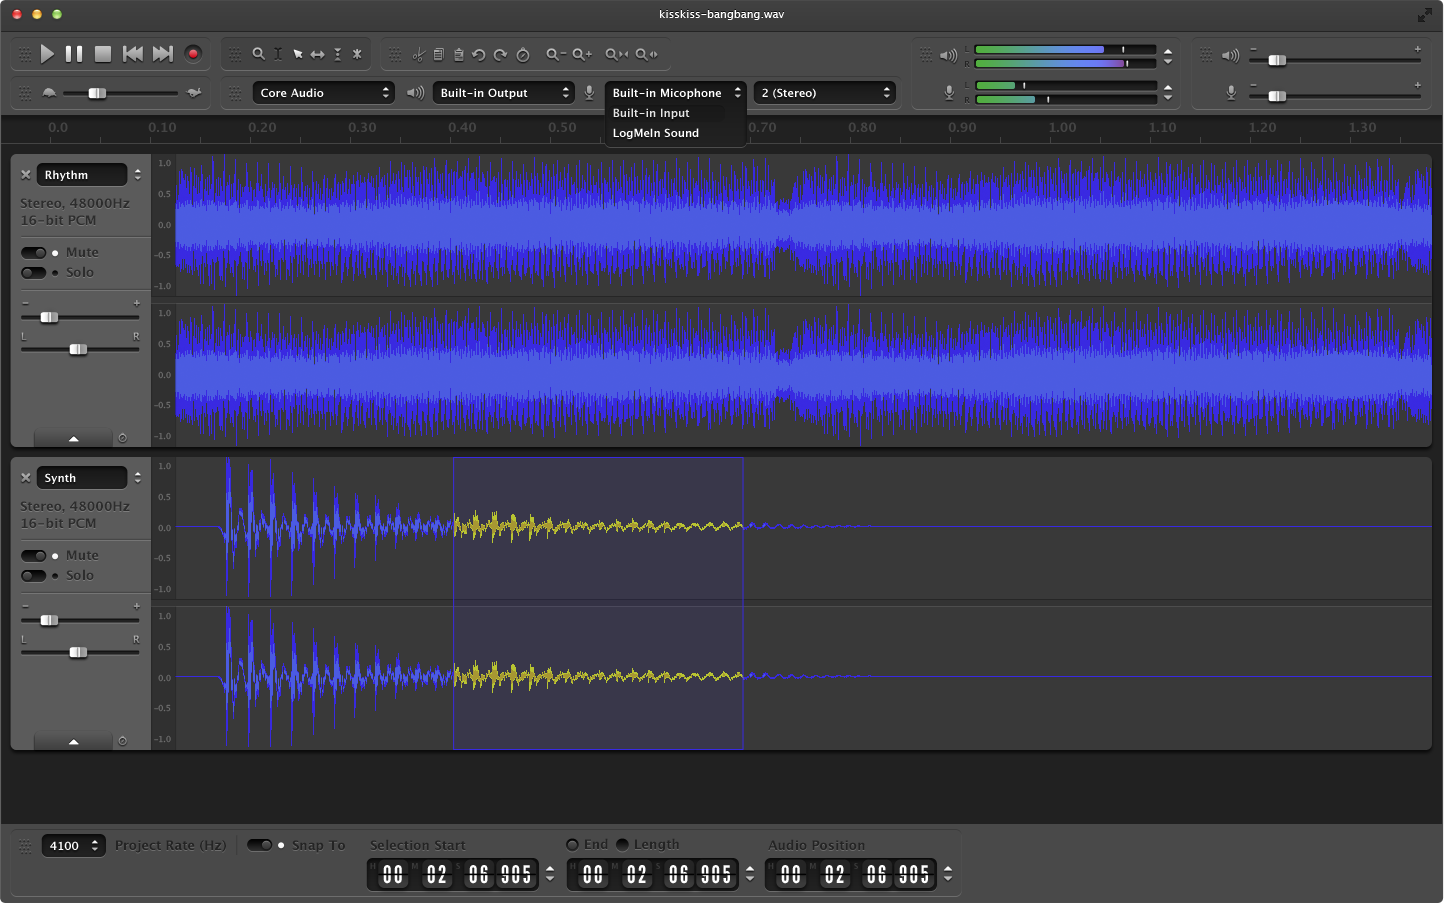This screenshot has width=1444, height=903.
Task: Click the Redo arrow
Action: pos(500,55)
